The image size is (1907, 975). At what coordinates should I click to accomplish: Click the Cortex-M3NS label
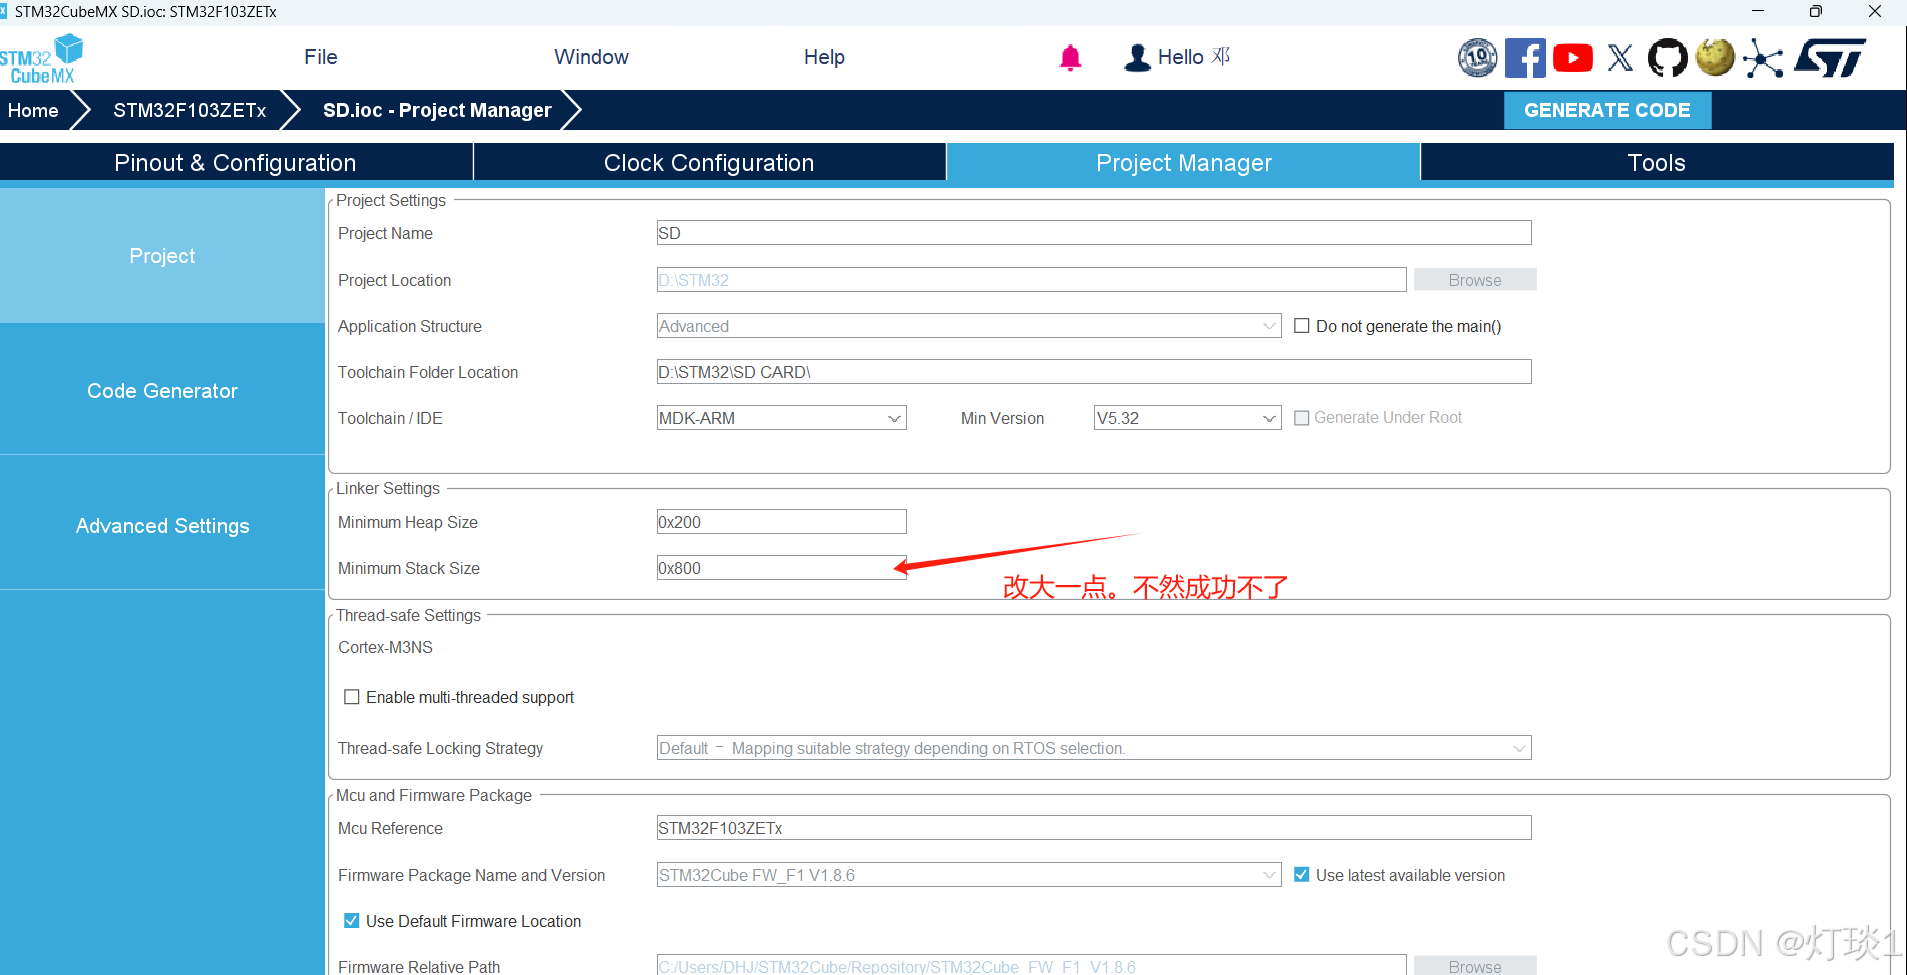tap(385, 648)
